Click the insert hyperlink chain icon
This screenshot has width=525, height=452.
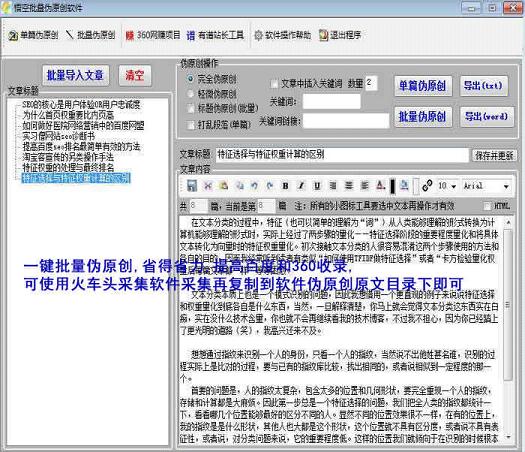[427, 185]
